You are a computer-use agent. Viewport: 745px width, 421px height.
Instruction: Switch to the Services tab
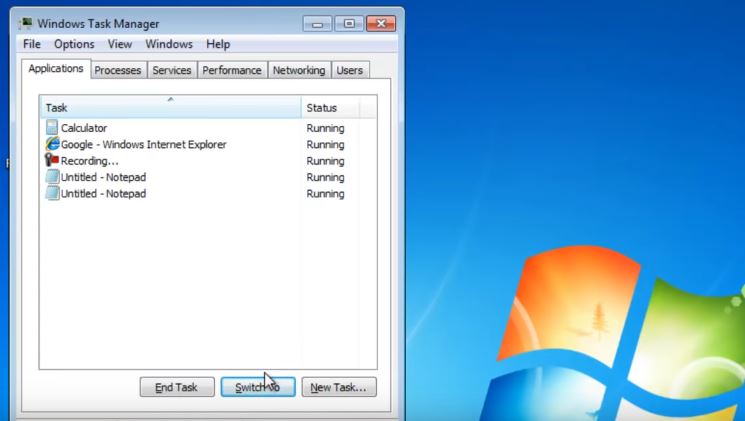(x=172, y=70)
